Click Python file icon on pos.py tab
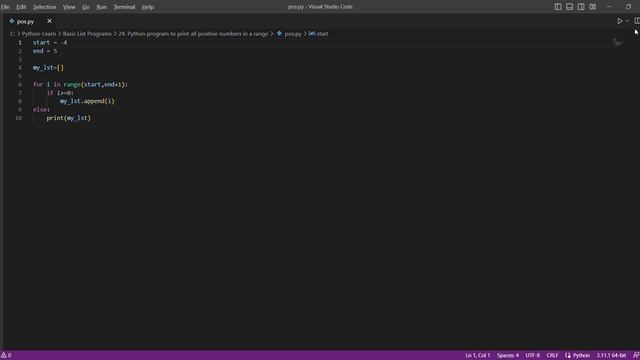This screenshot has height=360, width=640. (x=12, y=21)
